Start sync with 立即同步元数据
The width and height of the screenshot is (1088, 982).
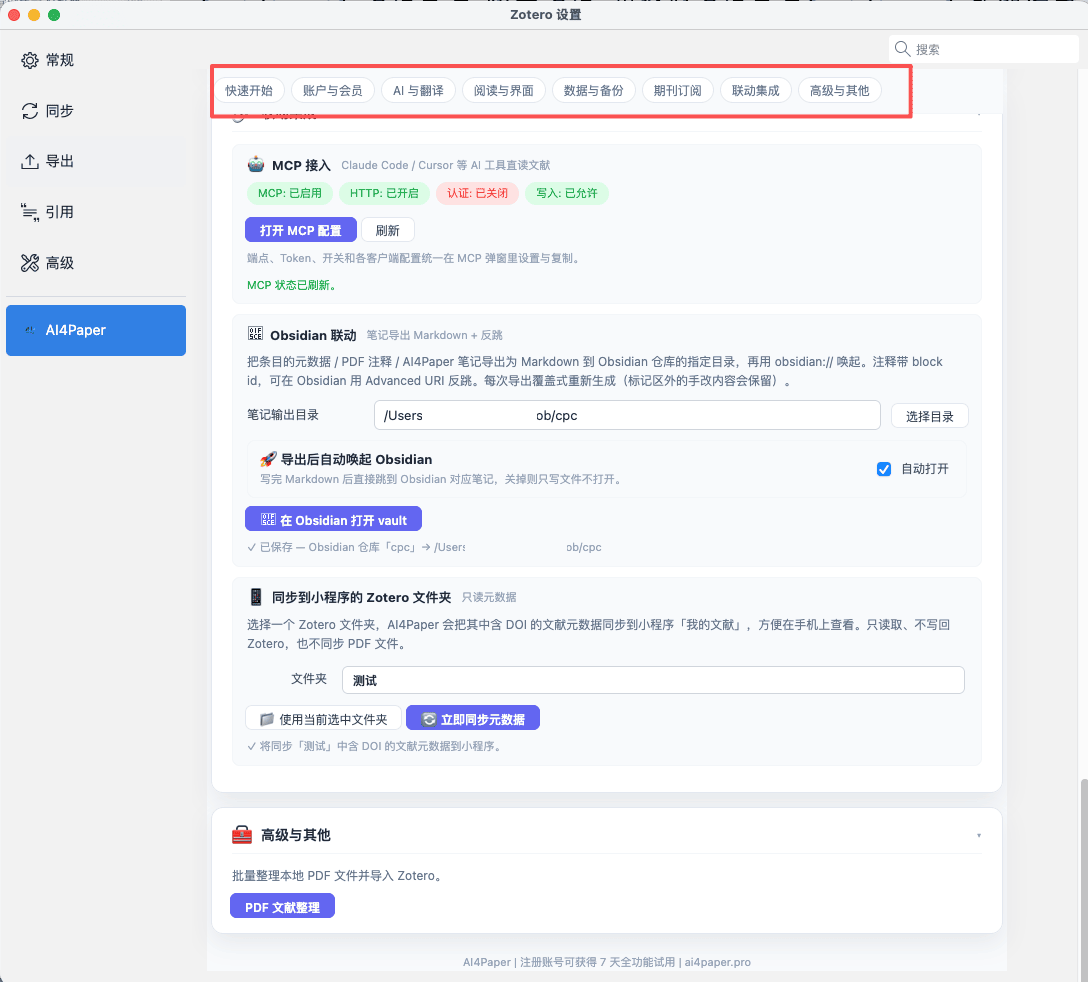click(x=473, y=719)
